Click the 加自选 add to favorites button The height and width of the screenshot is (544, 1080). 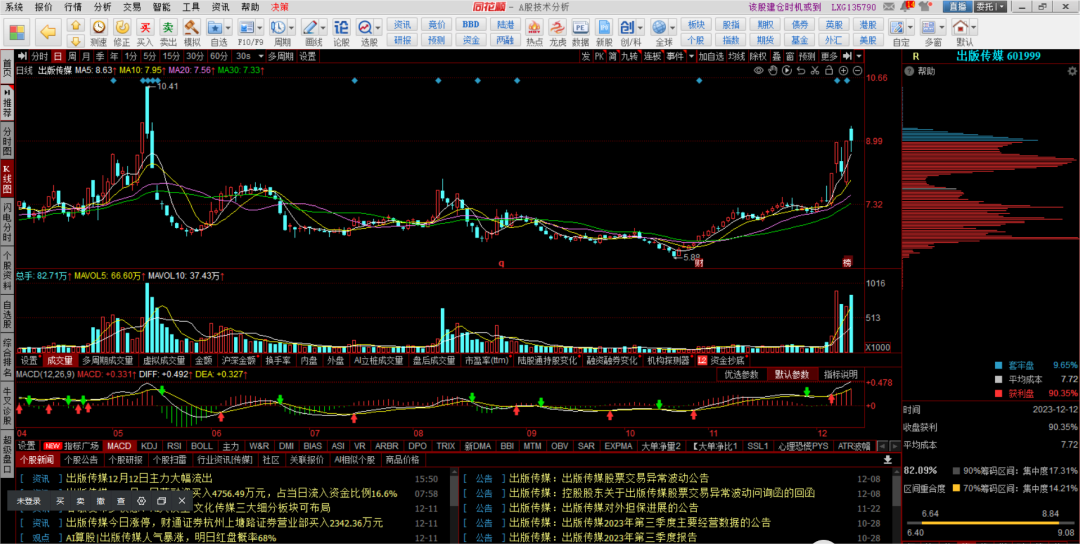point(711,56)
